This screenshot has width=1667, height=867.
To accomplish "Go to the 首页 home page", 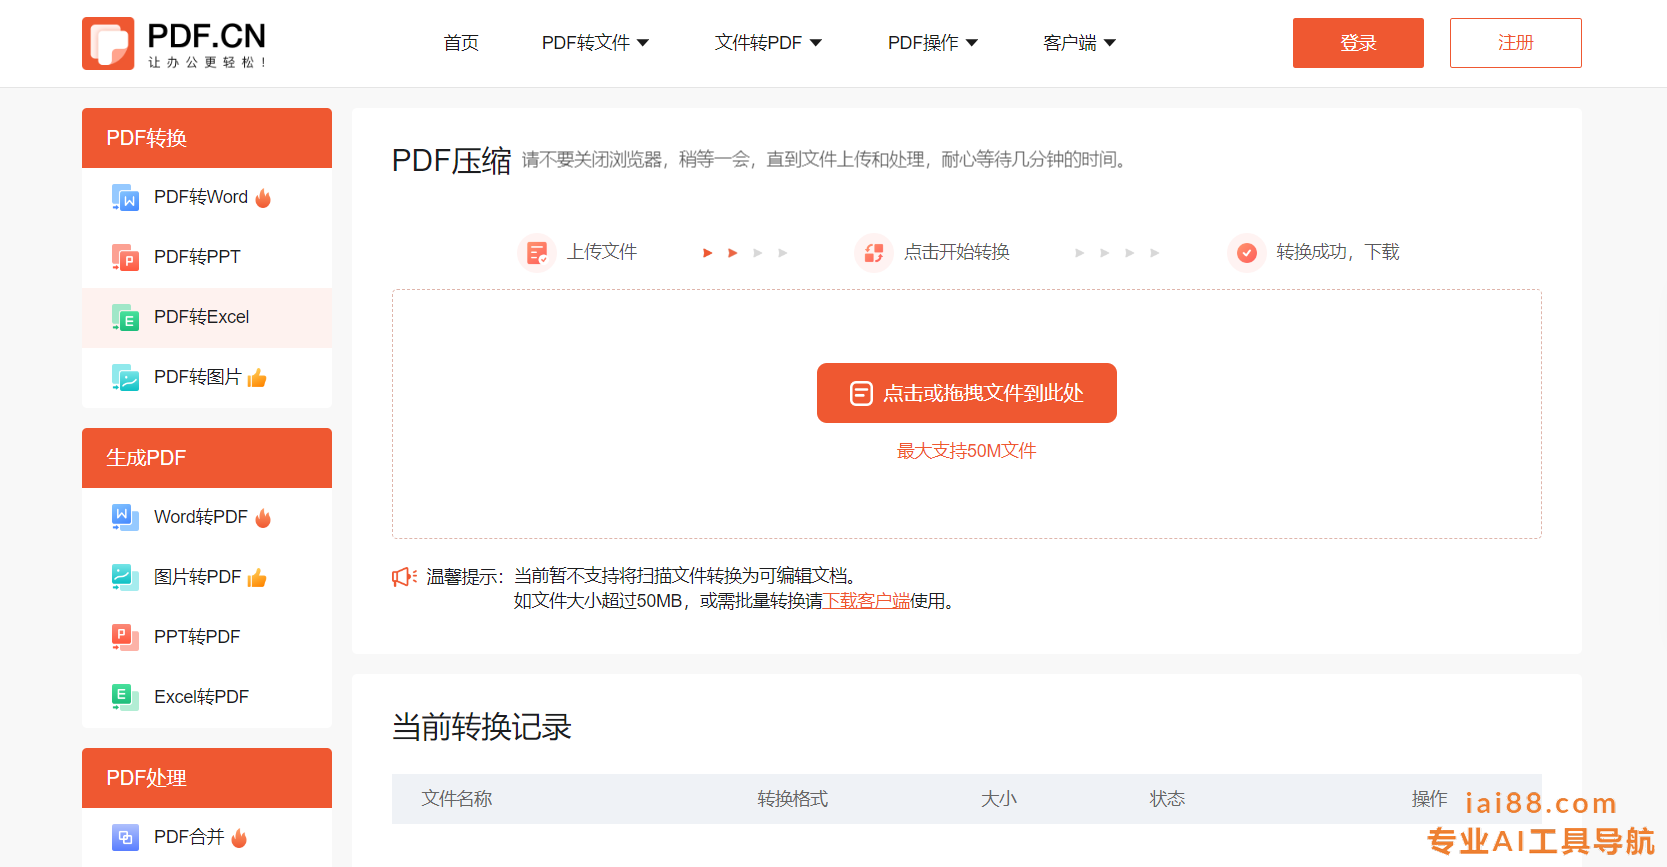I will pos(461,43).
